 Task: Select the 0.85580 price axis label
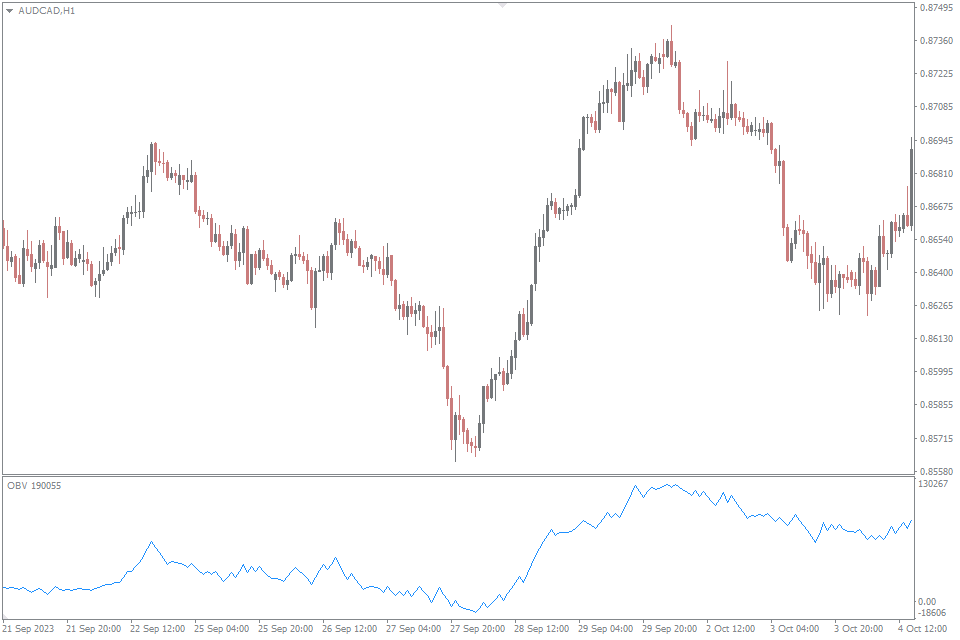coord(935,471)
